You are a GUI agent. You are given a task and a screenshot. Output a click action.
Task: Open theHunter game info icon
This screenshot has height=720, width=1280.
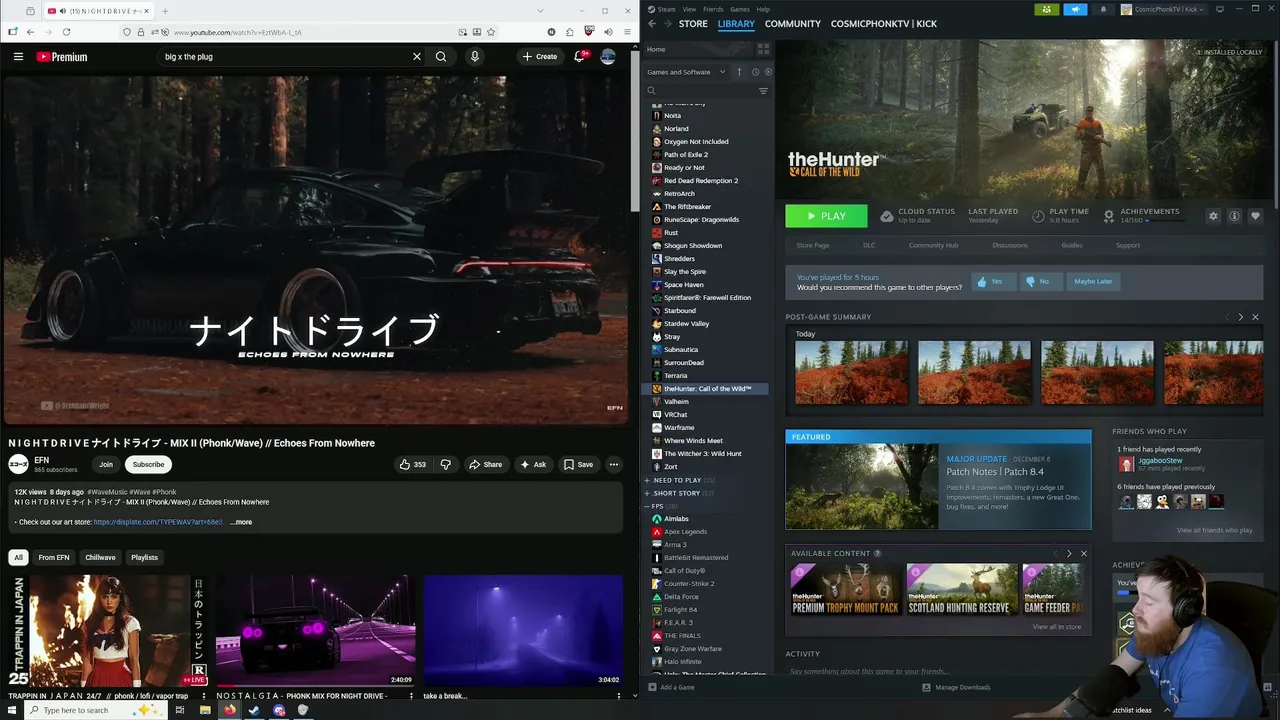tap(1235, 216)
